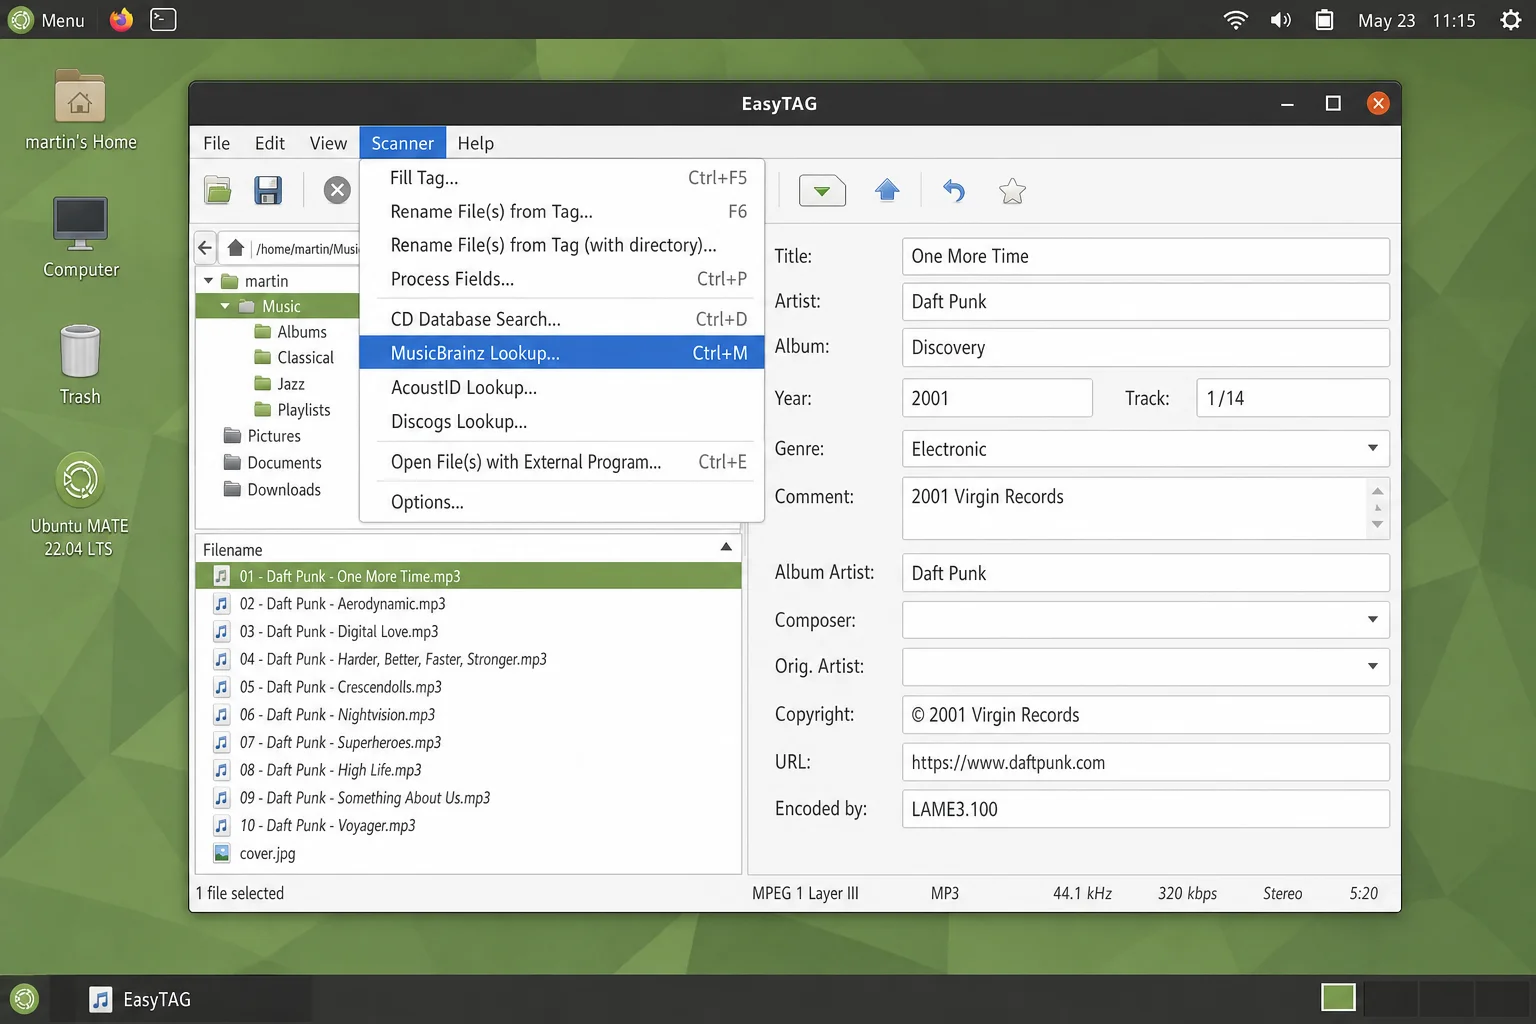Choose Discogs Lookup...
The width and height of the screenshot is (1536, 1024).
[x=562, y=421]
